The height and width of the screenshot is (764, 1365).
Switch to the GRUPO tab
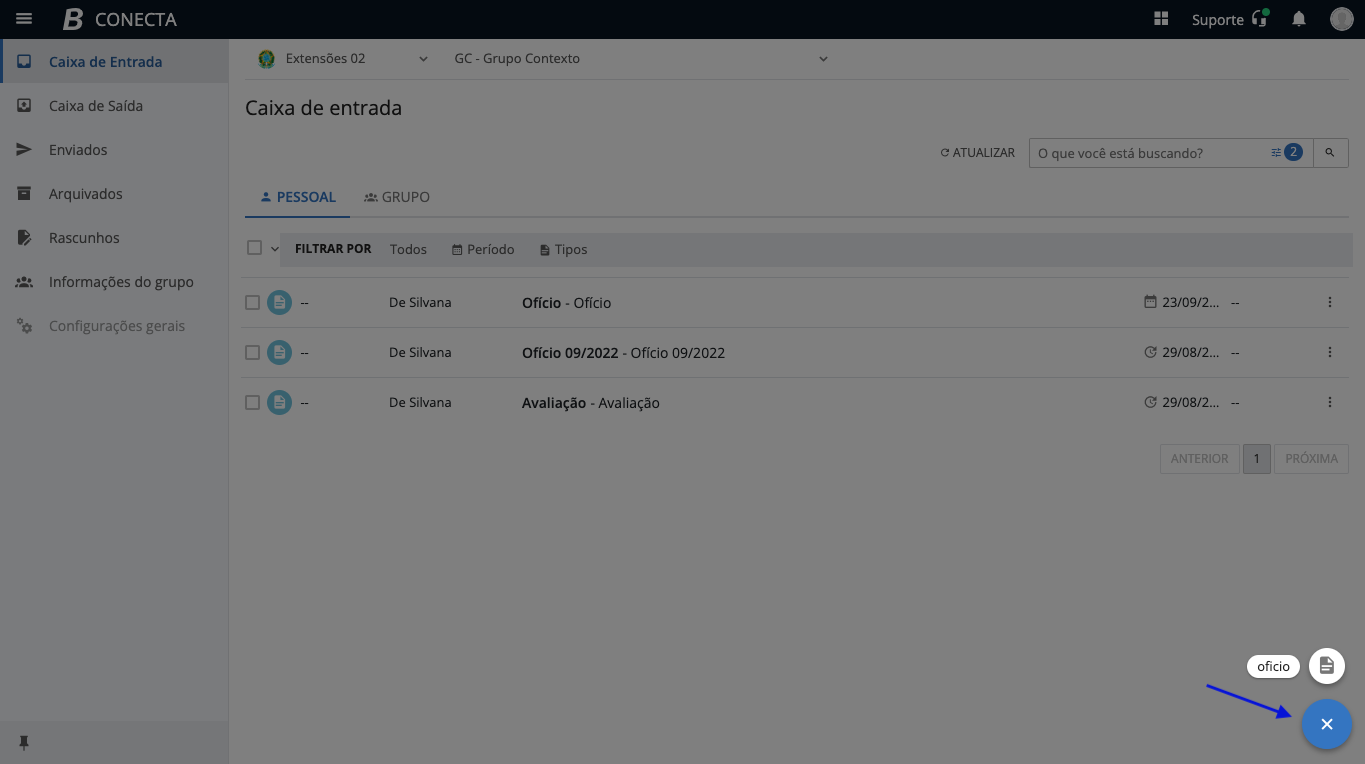point(397,197)
